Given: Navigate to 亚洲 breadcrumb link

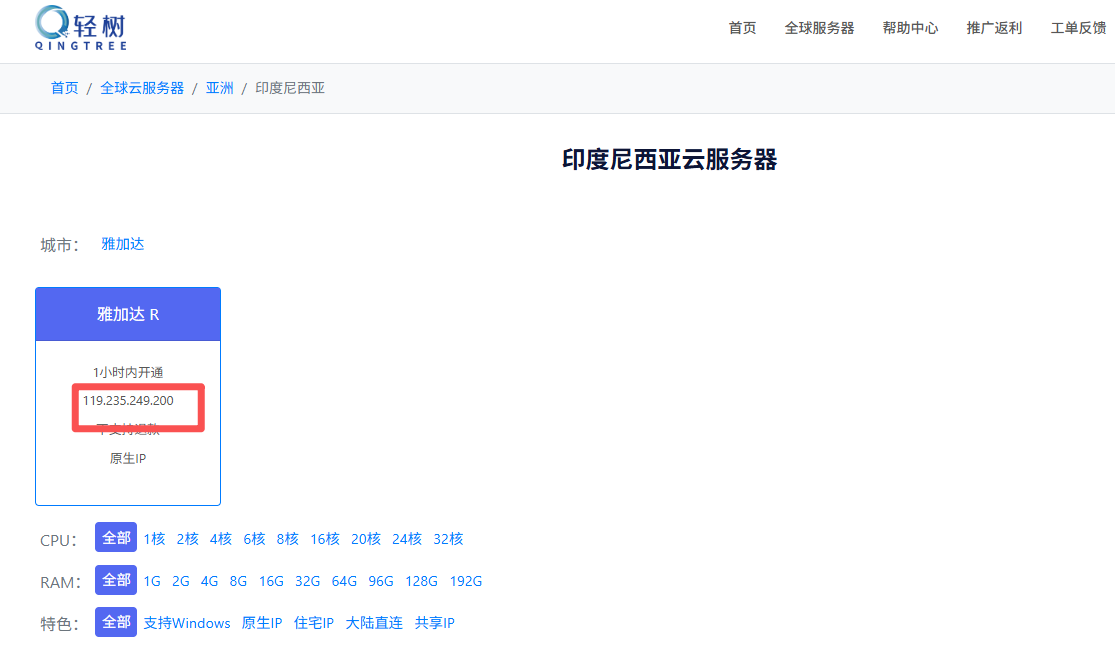Looking at the screenshot, I should click(220, 88).
